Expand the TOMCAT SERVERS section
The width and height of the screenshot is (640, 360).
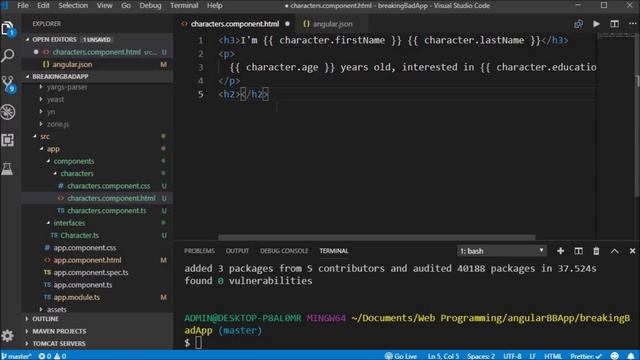[x=98, y=343]
